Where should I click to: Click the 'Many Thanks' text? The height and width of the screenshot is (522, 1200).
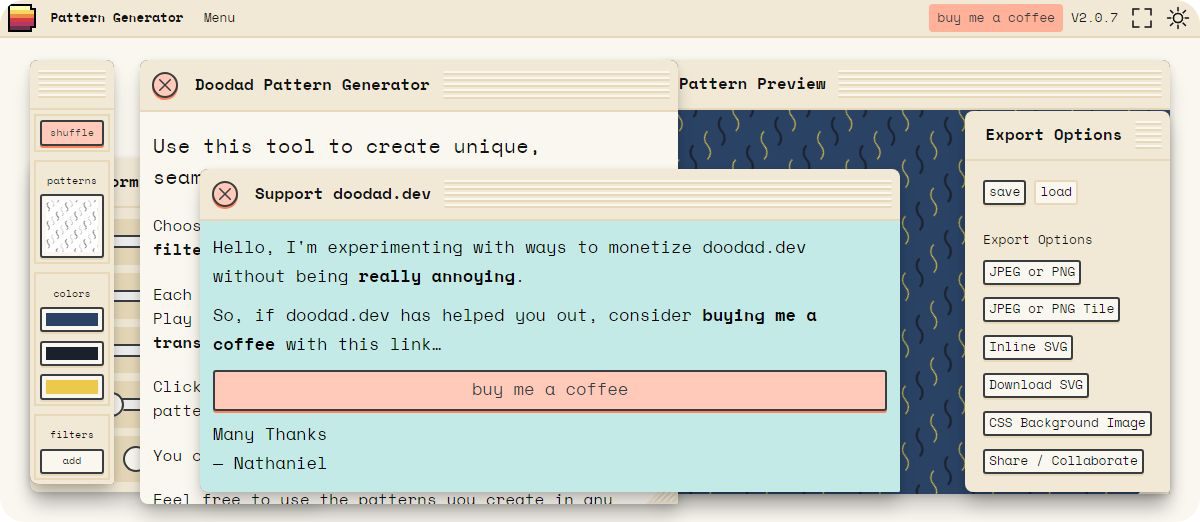270,434
